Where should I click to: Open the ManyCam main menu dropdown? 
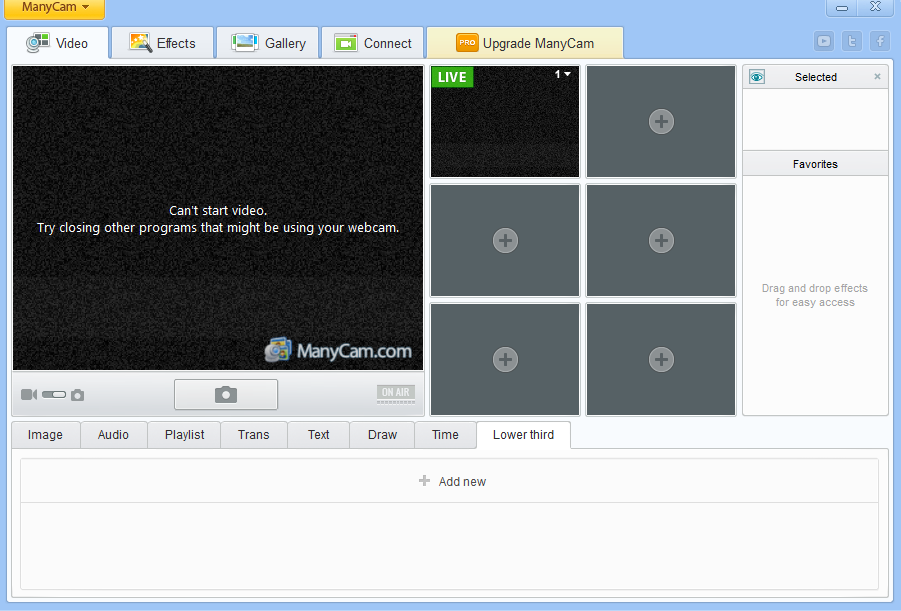coord(56,8)
